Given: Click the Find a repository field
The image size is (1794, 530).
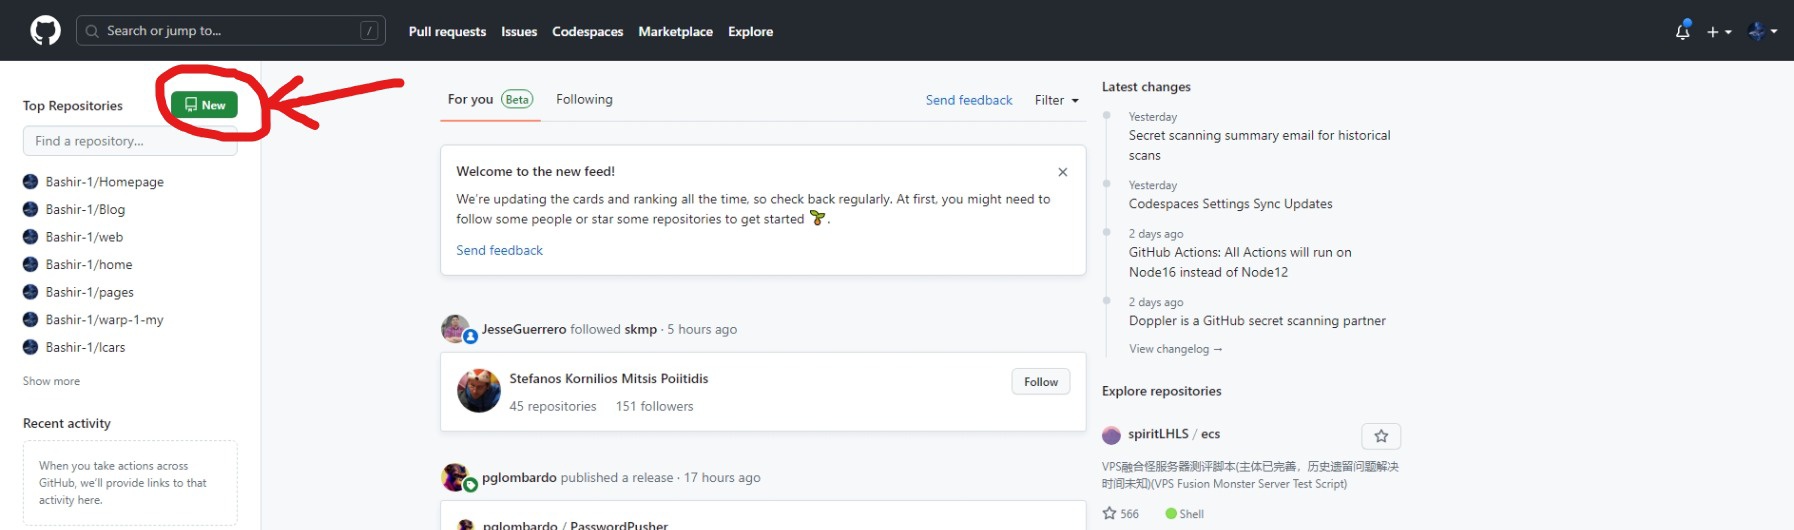Looking at the screenshot, I should coord(130,141).
